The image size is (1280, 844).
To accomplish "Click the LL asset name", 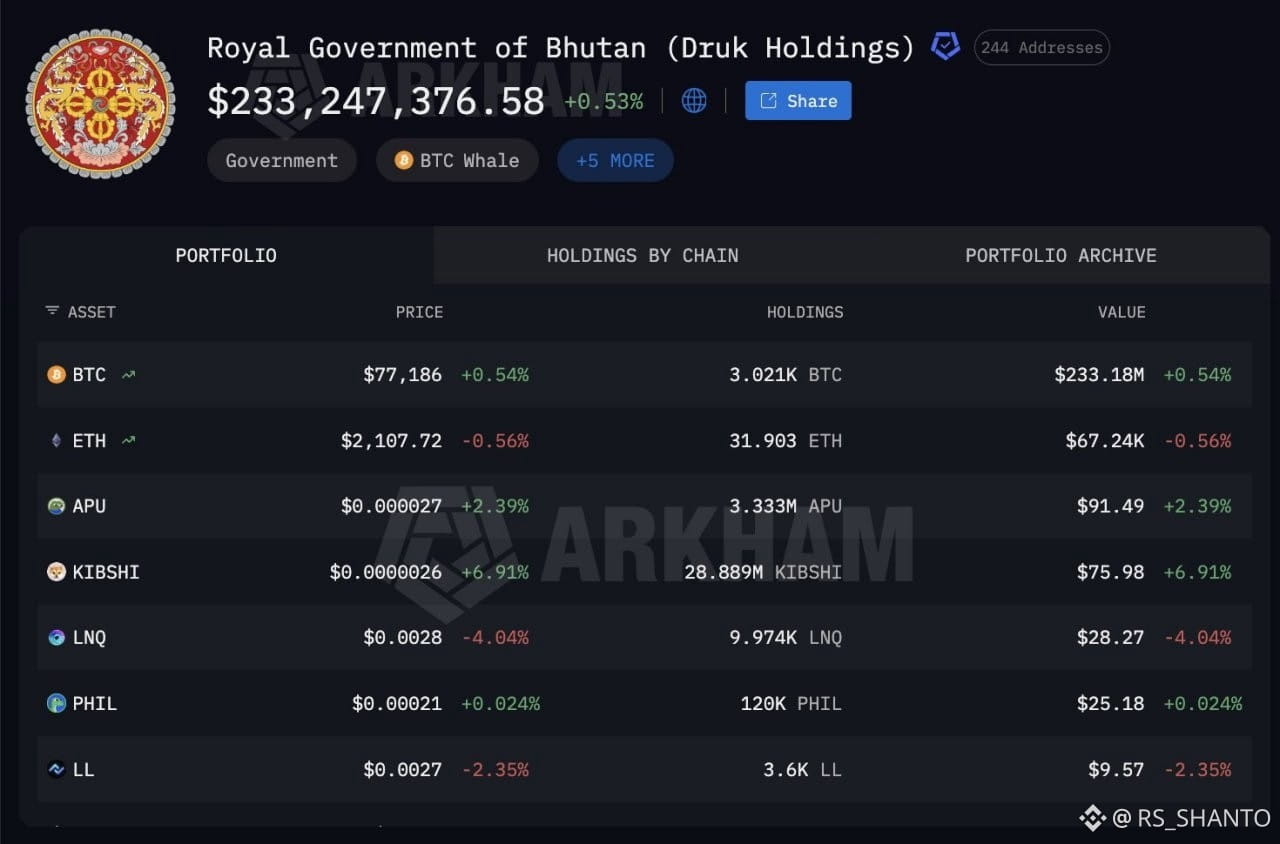I will pos(83,769).
